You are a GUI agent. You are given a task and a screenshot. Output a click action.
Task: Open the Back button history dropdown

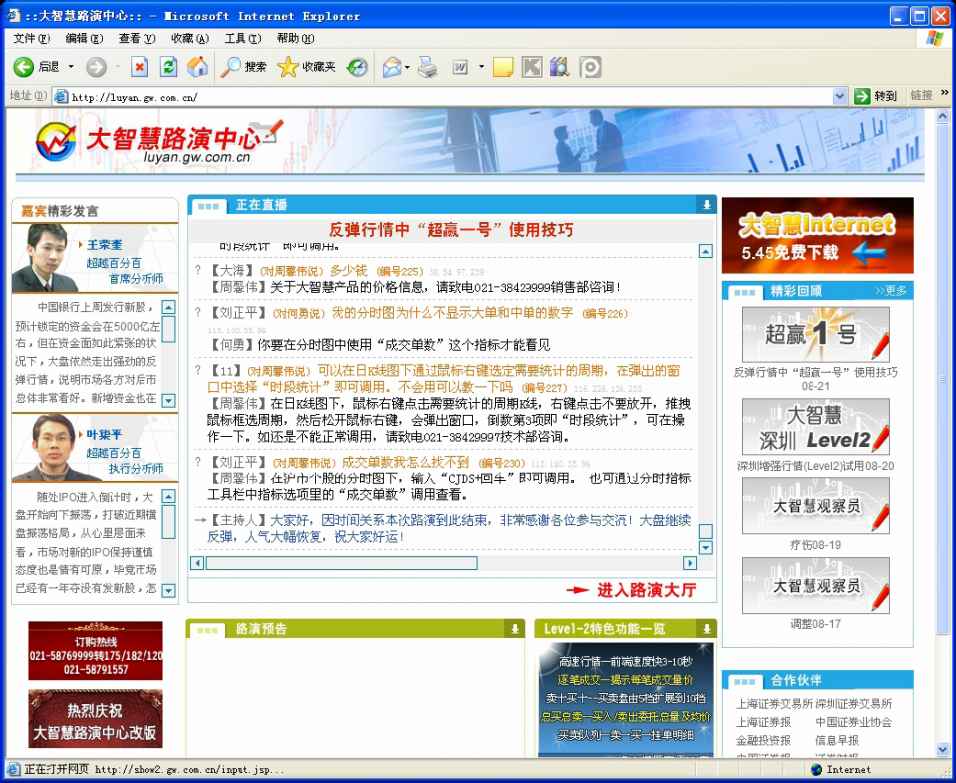click(x=71, y=66)
